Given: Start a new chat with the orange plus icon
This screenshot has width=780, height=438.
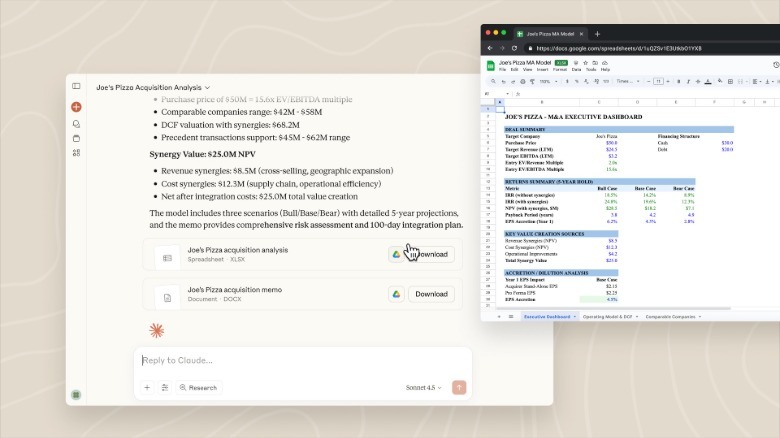Looking at the screenshot, I should (76, 106).
